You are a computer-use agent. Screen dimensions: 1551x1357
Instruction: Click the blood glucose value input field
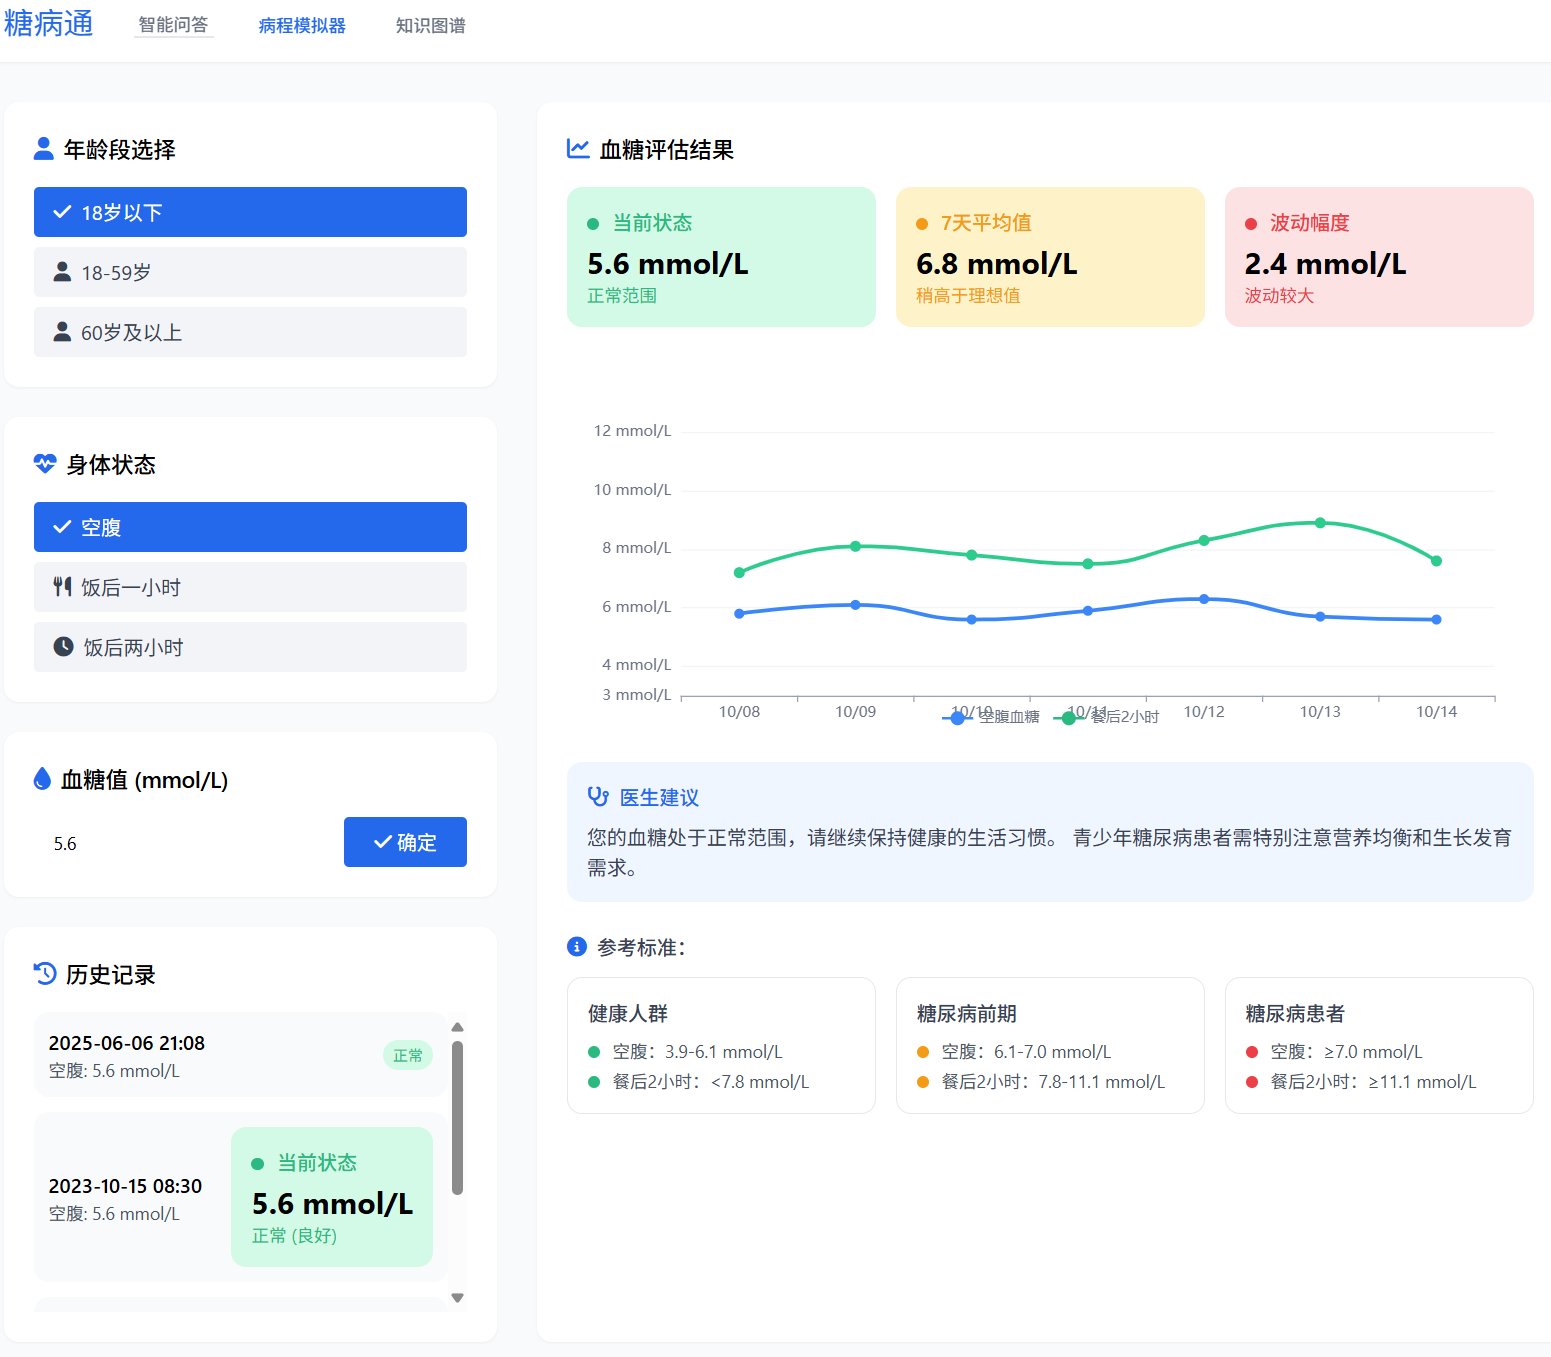(x=180, y=842)
